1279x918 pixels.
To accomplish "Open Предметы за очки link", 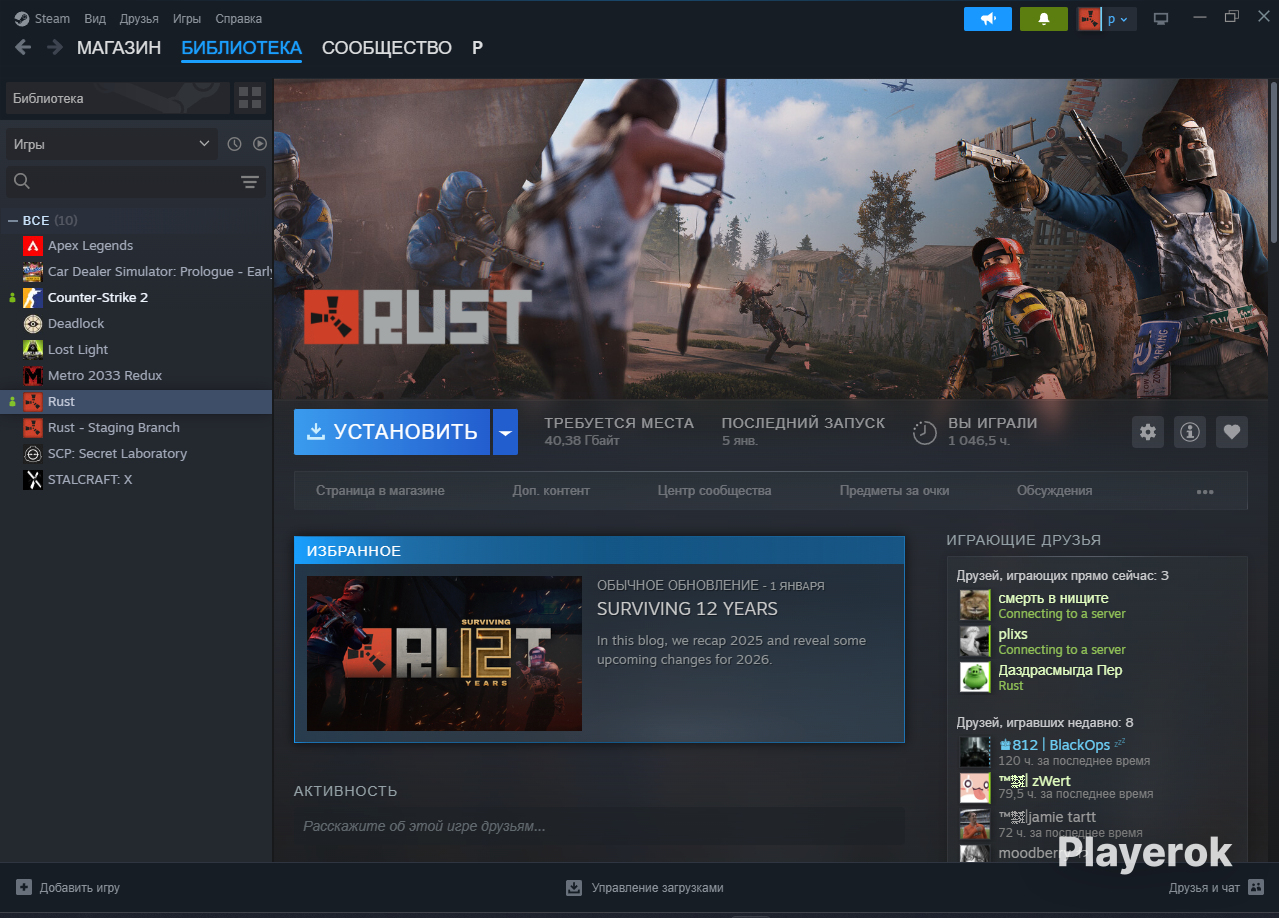I will (894, 491).
